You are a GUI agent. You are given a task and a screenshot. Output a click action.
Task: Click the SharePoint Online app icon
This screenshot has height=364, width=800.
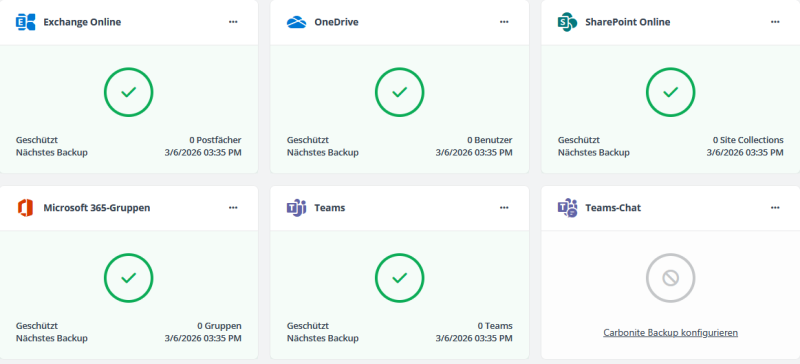567,22
